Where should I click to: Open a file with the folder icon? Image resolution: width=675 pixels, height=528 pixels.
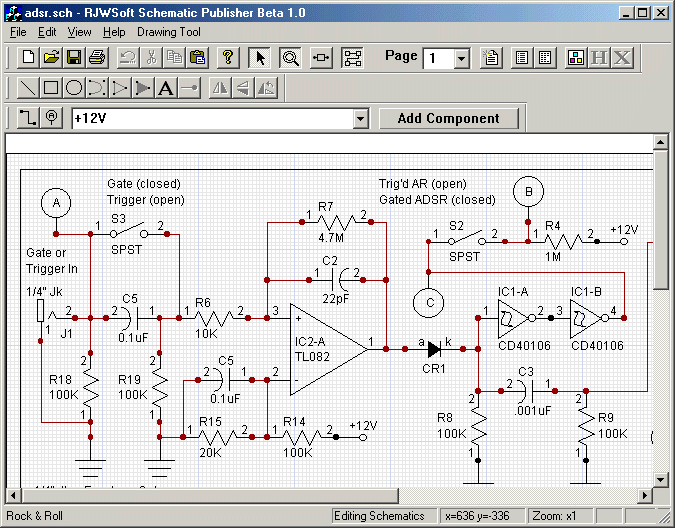51,58
